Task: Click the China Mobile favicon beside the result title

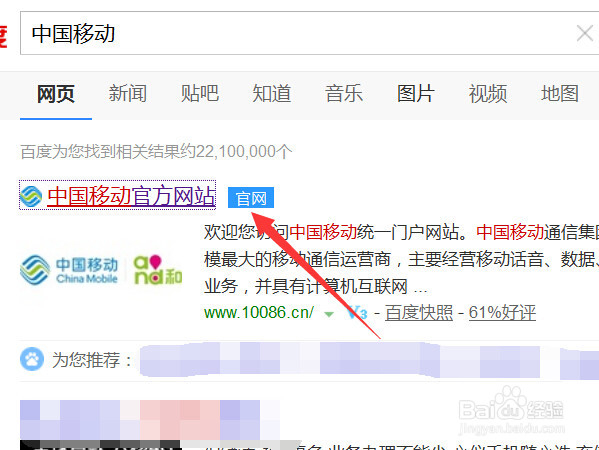Action: [x=31, y=196]
